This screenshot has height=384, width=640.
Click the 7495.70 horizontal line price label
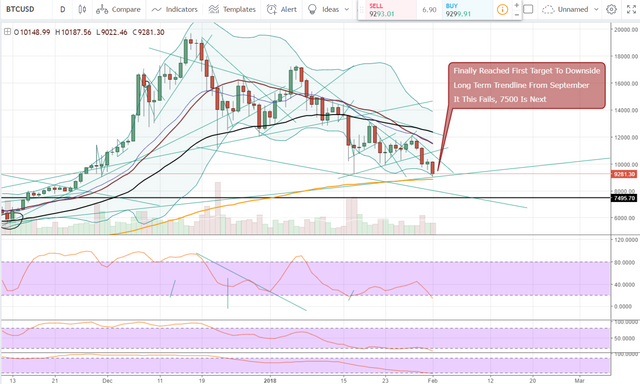click(x=624, y=198)
